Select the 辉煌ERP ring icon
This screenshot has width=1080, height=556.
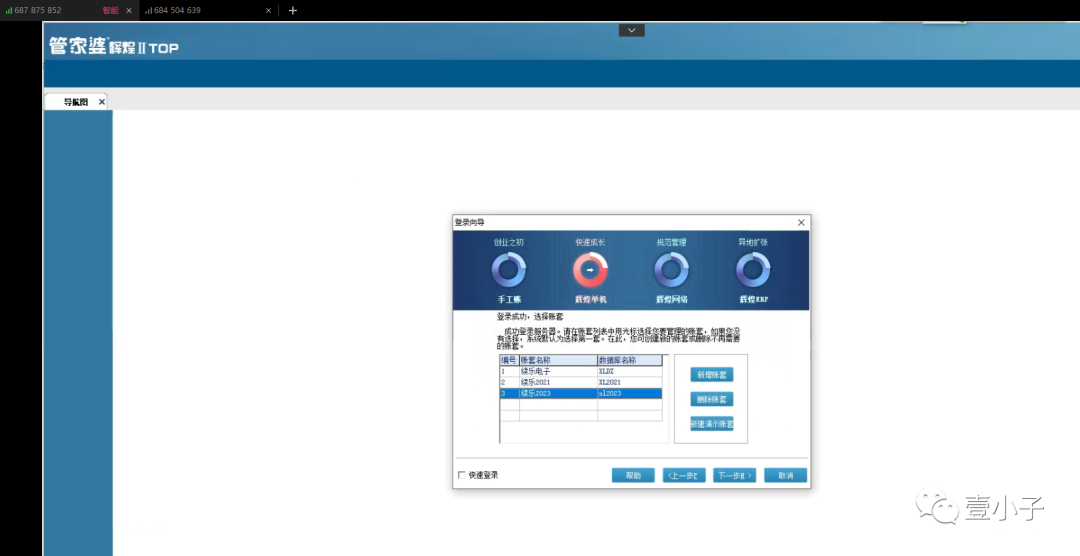753,269
